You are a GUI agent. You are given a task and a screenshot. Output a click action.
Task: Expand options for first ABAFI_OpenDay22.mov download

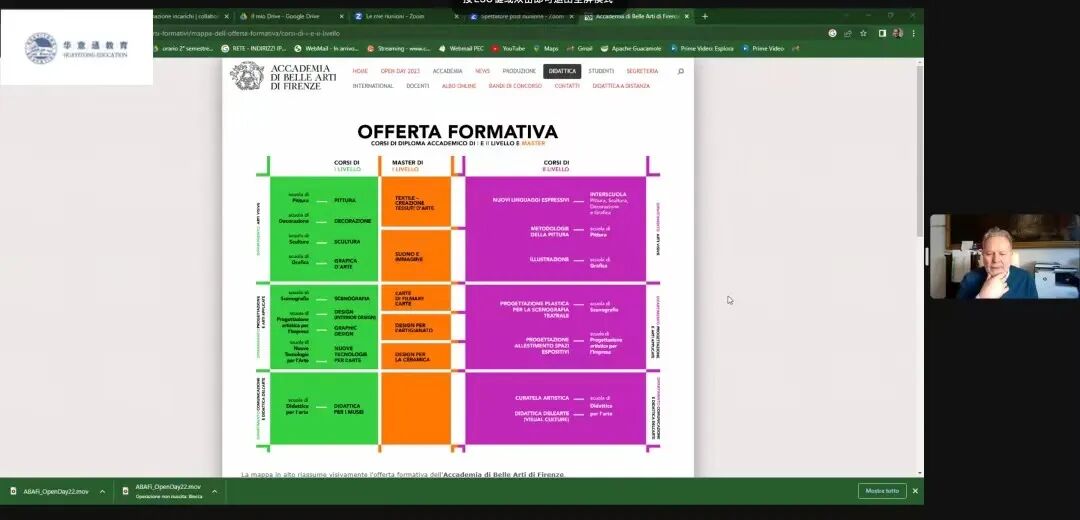103,491
